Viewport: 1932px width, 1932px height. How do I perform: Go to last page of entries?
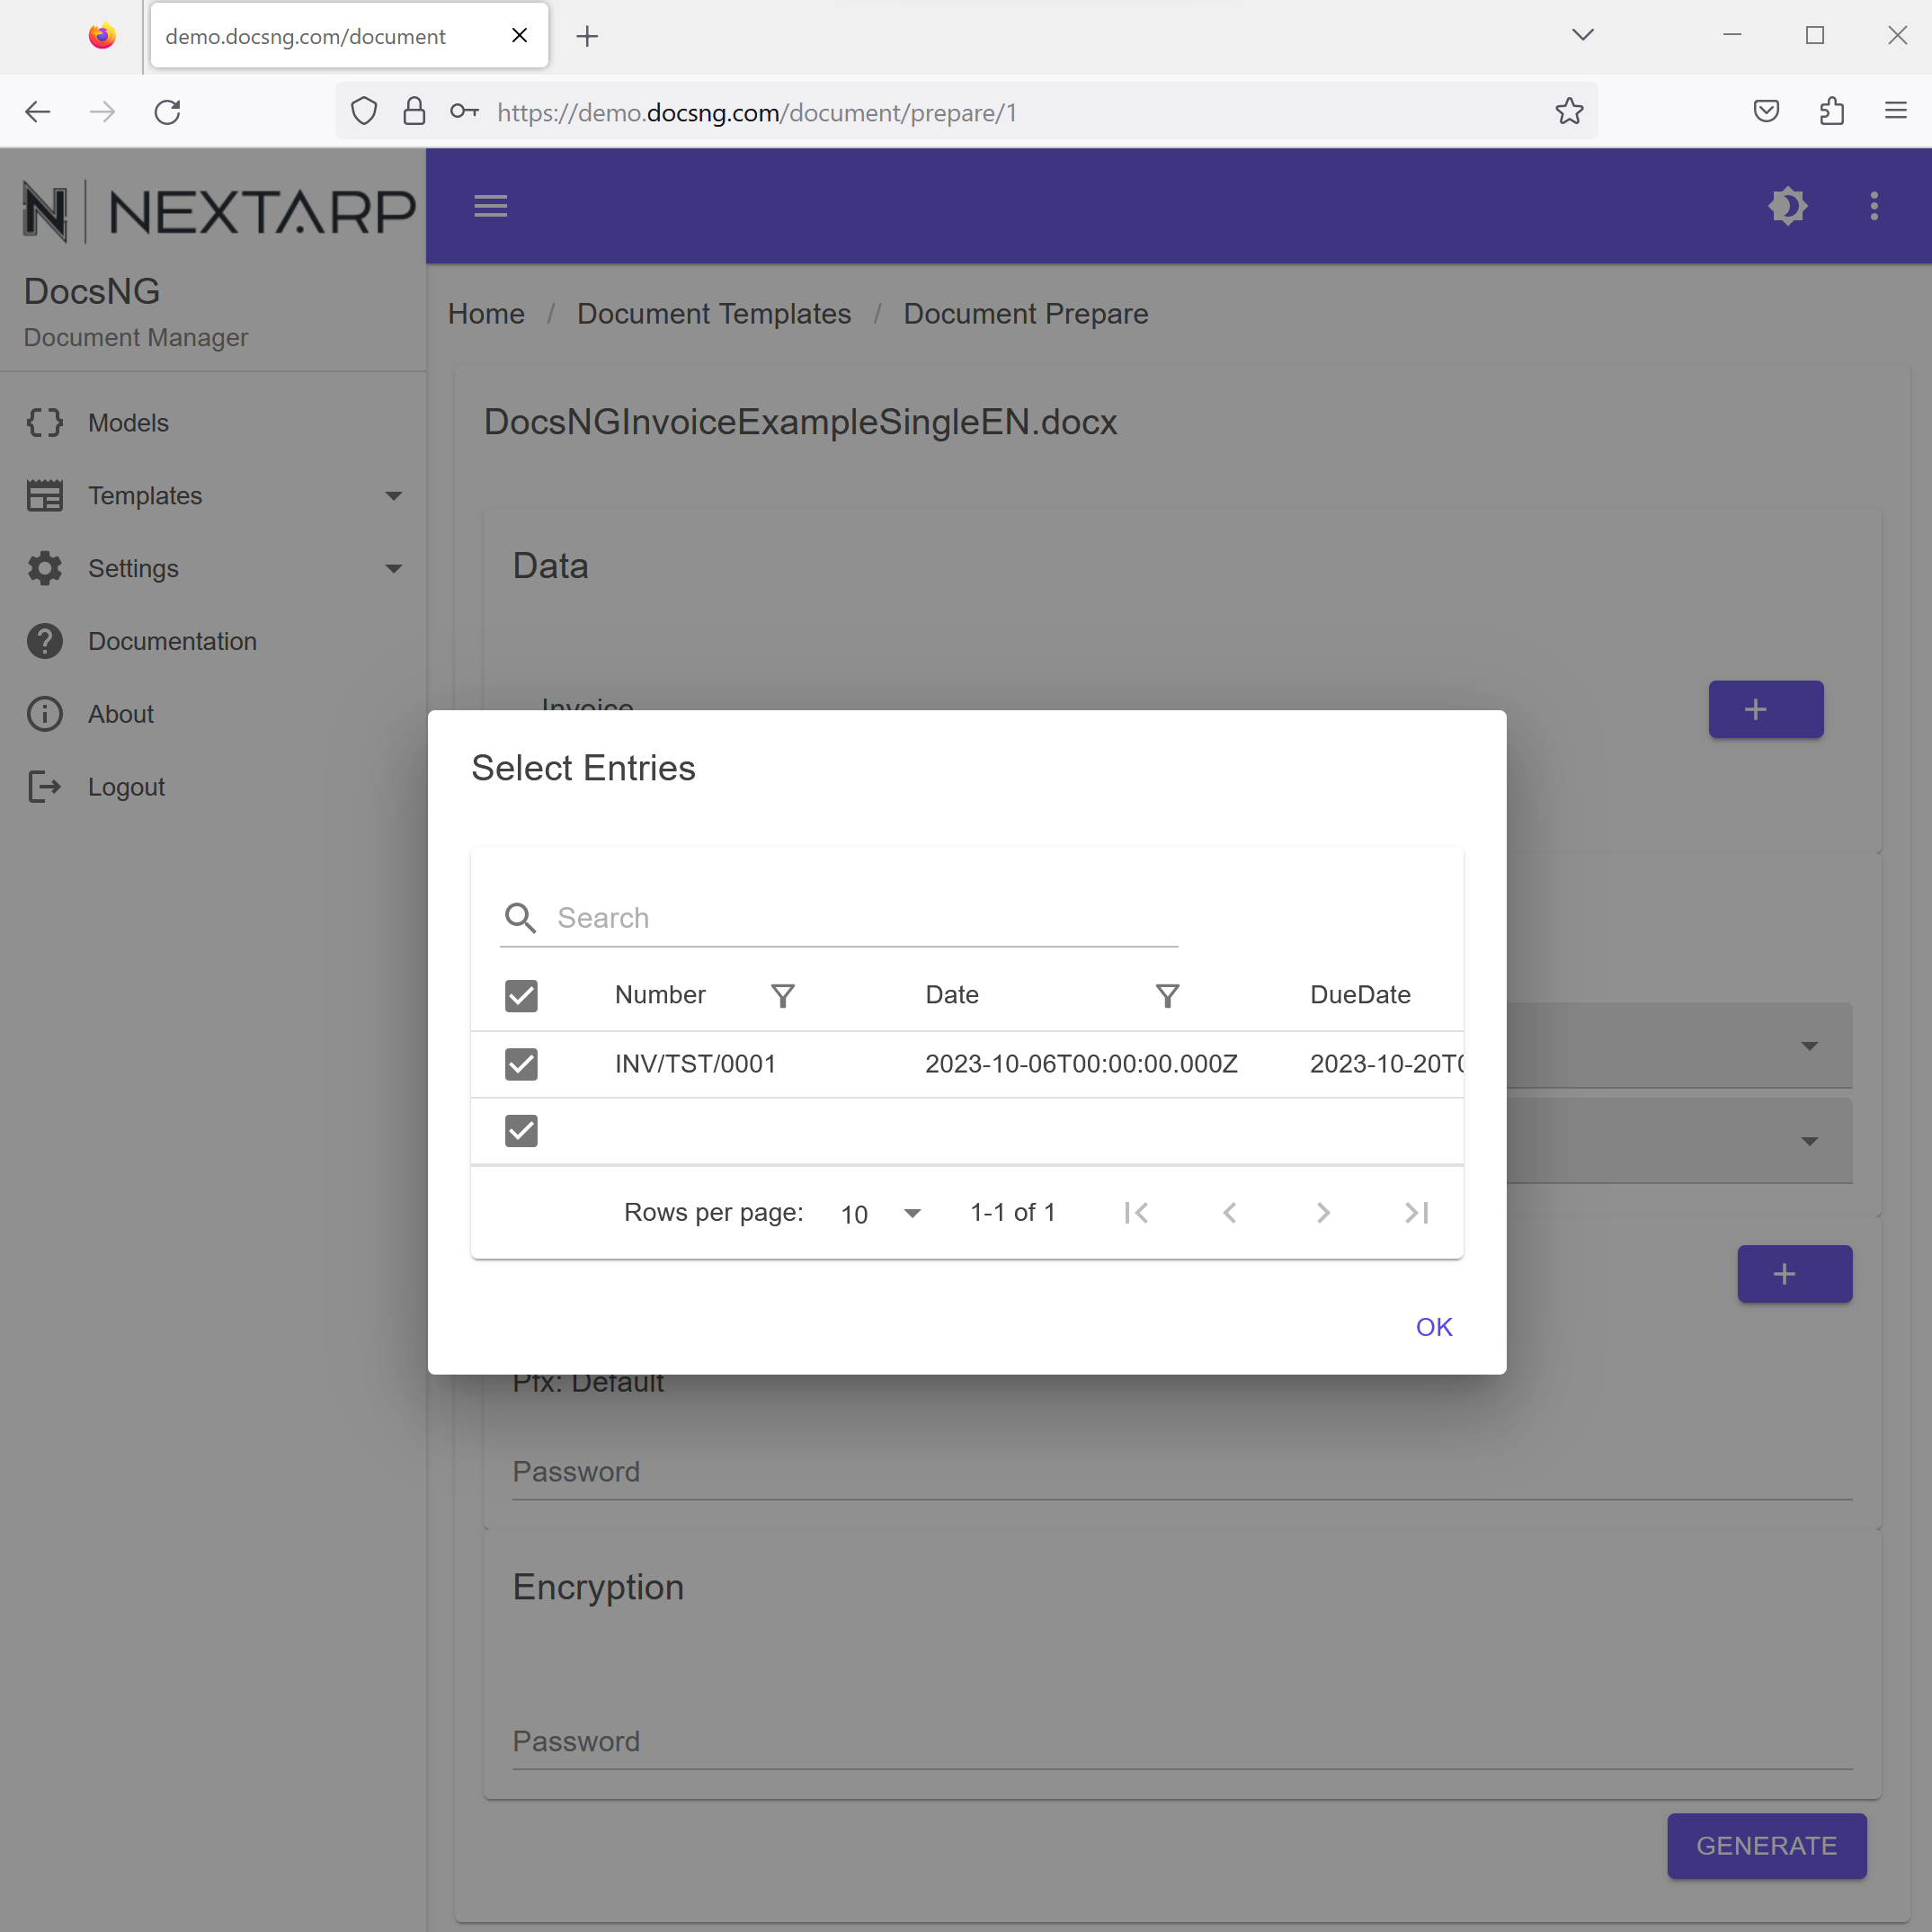[1417, 1213]
